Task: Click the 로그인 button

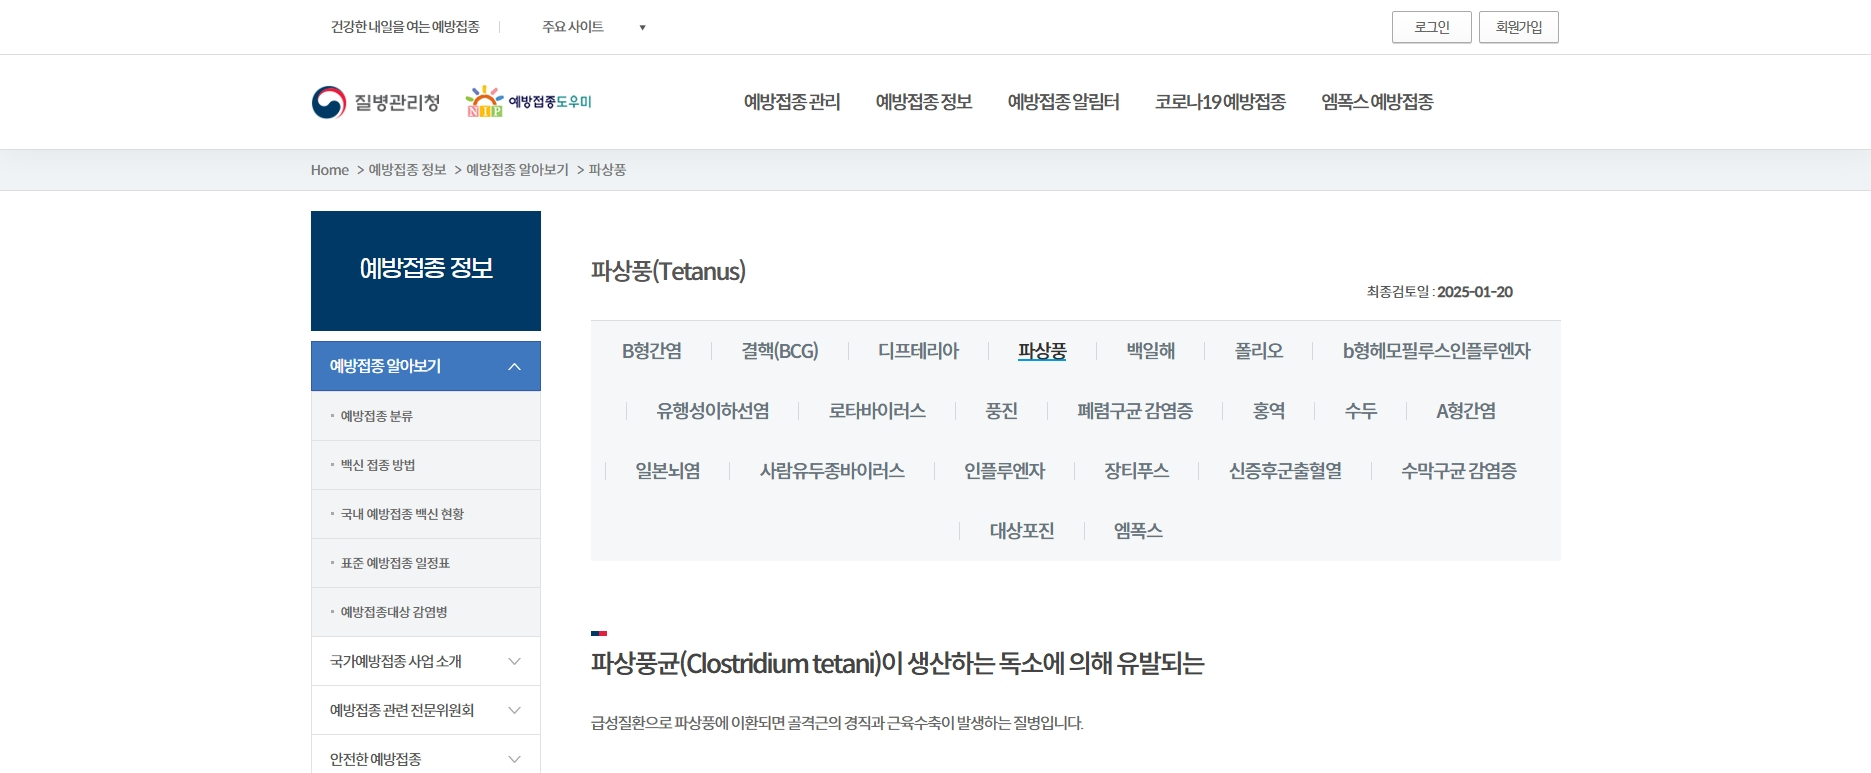Action: tap(1432, 27)
